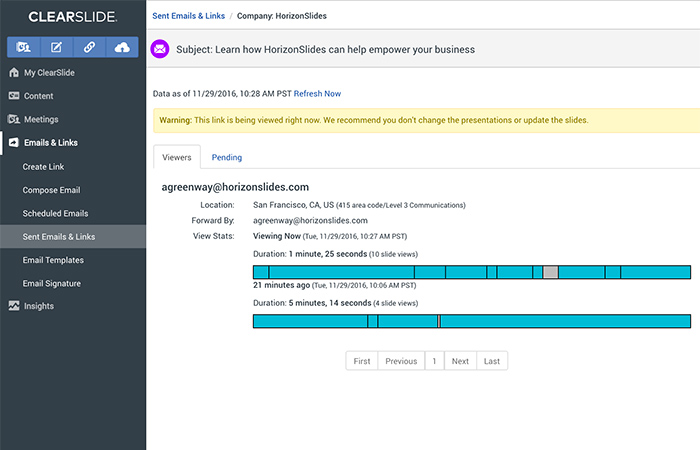Click page 1 in the pagination
The image size is (700, 450).
pos(434,361)
